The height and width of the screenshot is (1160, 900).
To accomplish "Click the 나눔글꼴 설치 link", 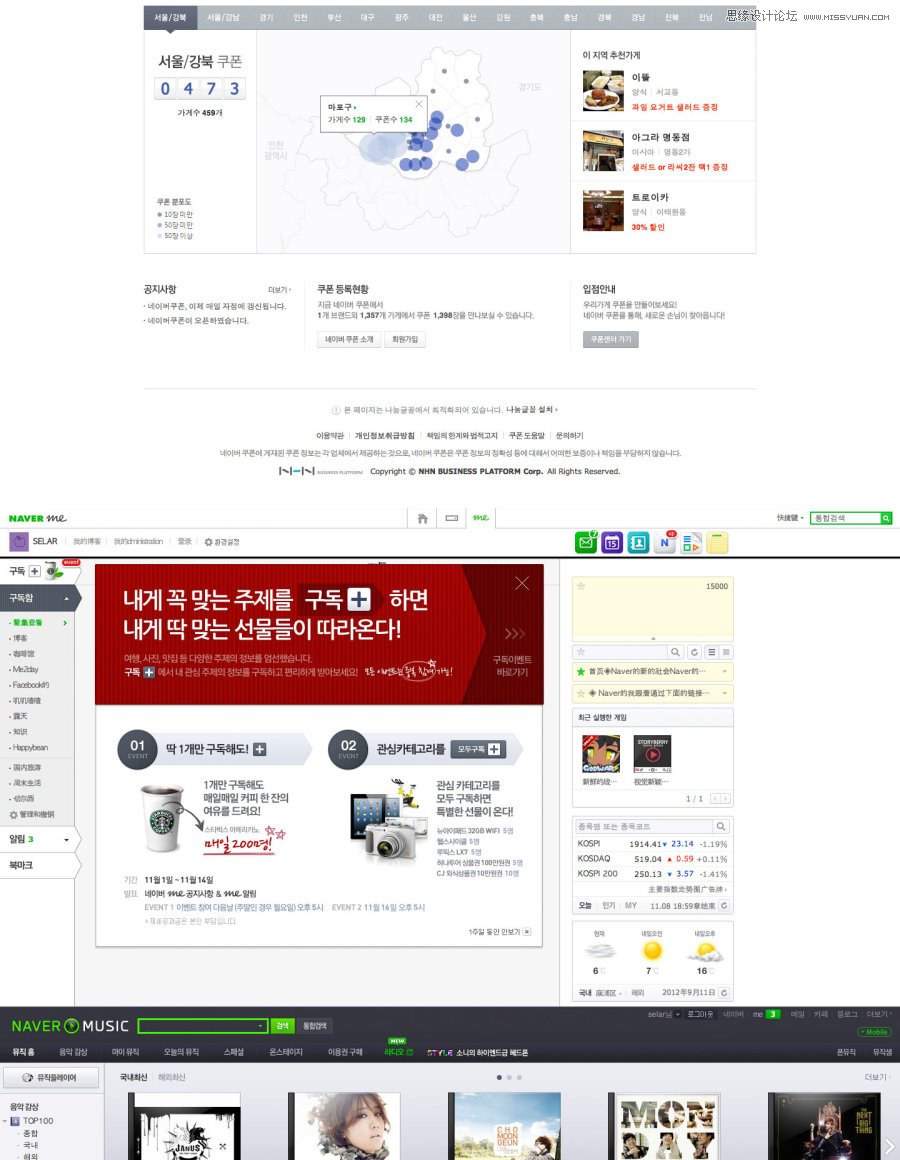I will pos(531,410).
